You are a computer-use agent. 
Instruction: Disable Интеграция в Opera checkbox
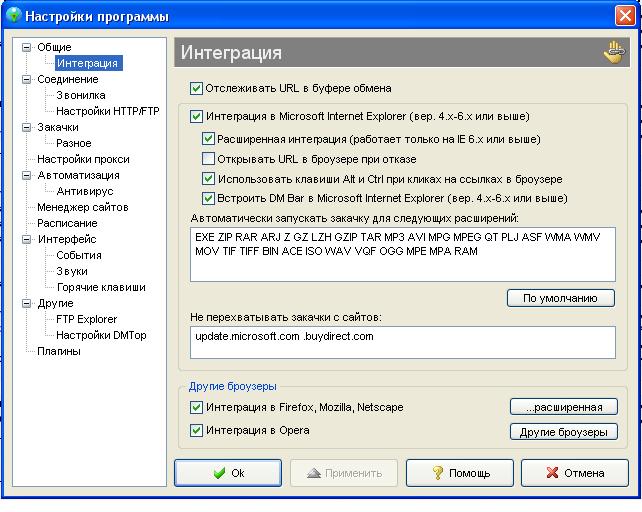click(x=197, y=430)
